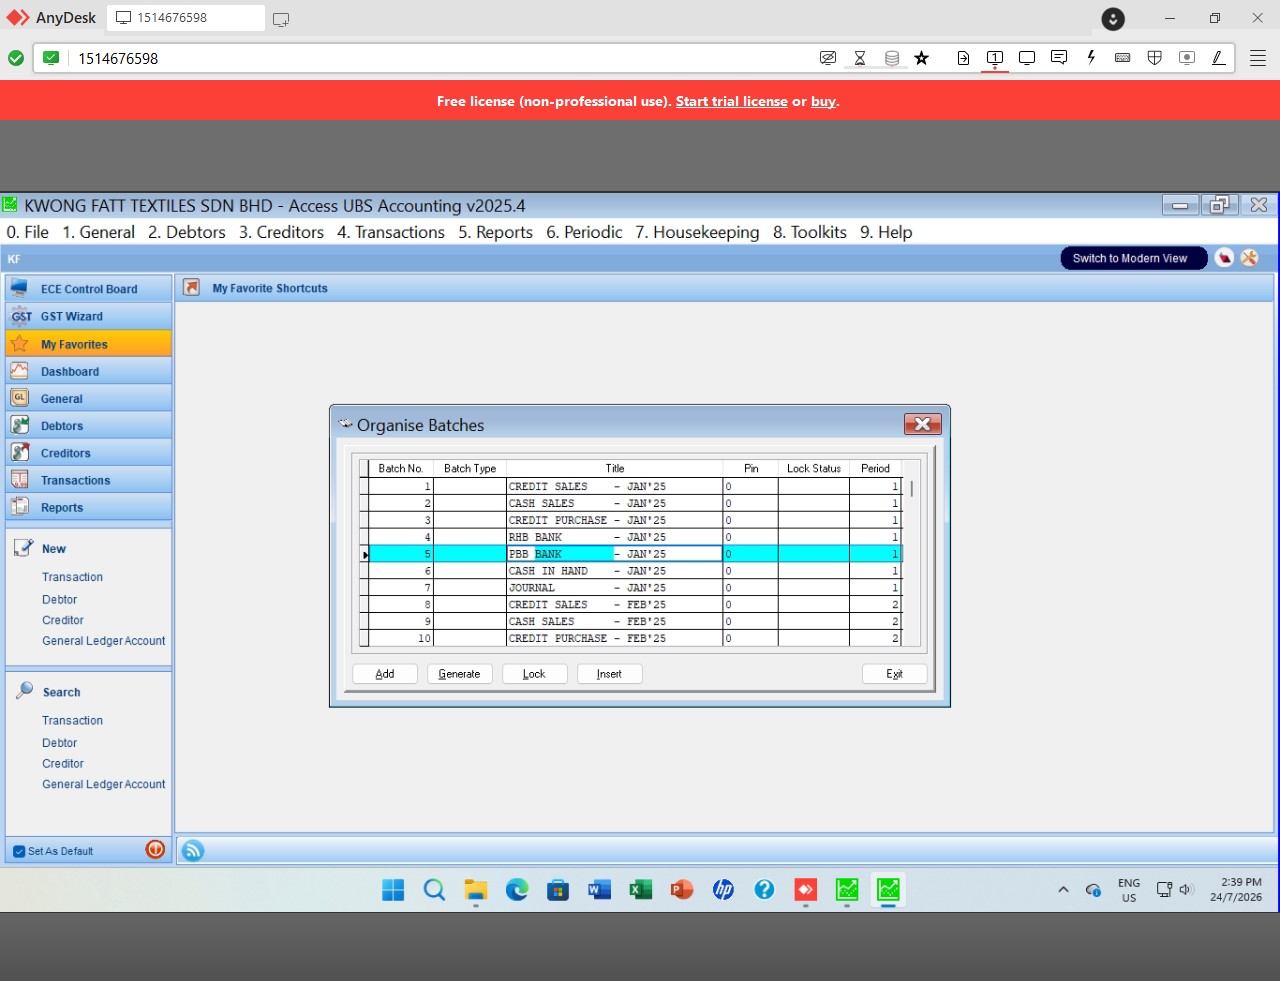Open the General menu
This screenshot has height=981, width=1280.
click(x=99, y=232)
